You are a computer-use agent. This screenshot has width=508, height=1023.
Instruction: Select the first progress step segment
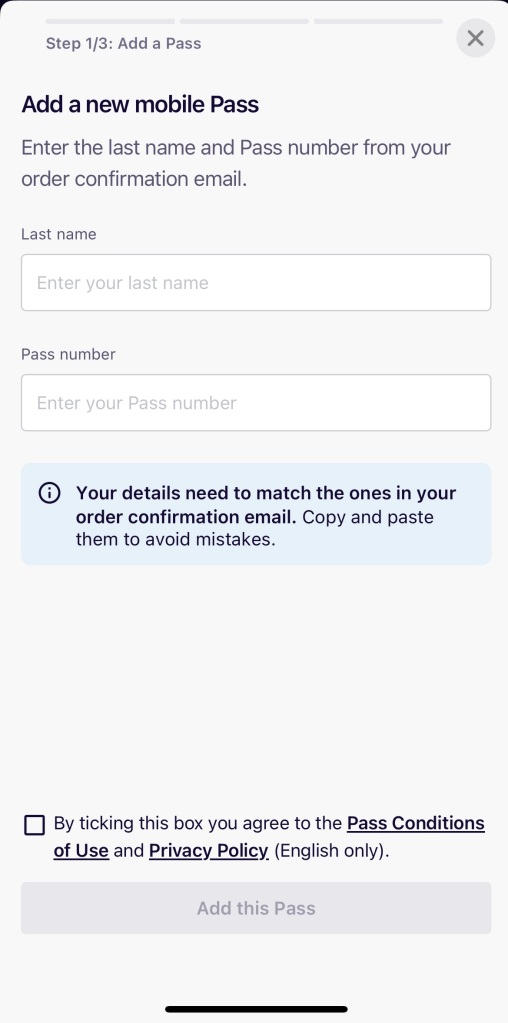[110, 22]
